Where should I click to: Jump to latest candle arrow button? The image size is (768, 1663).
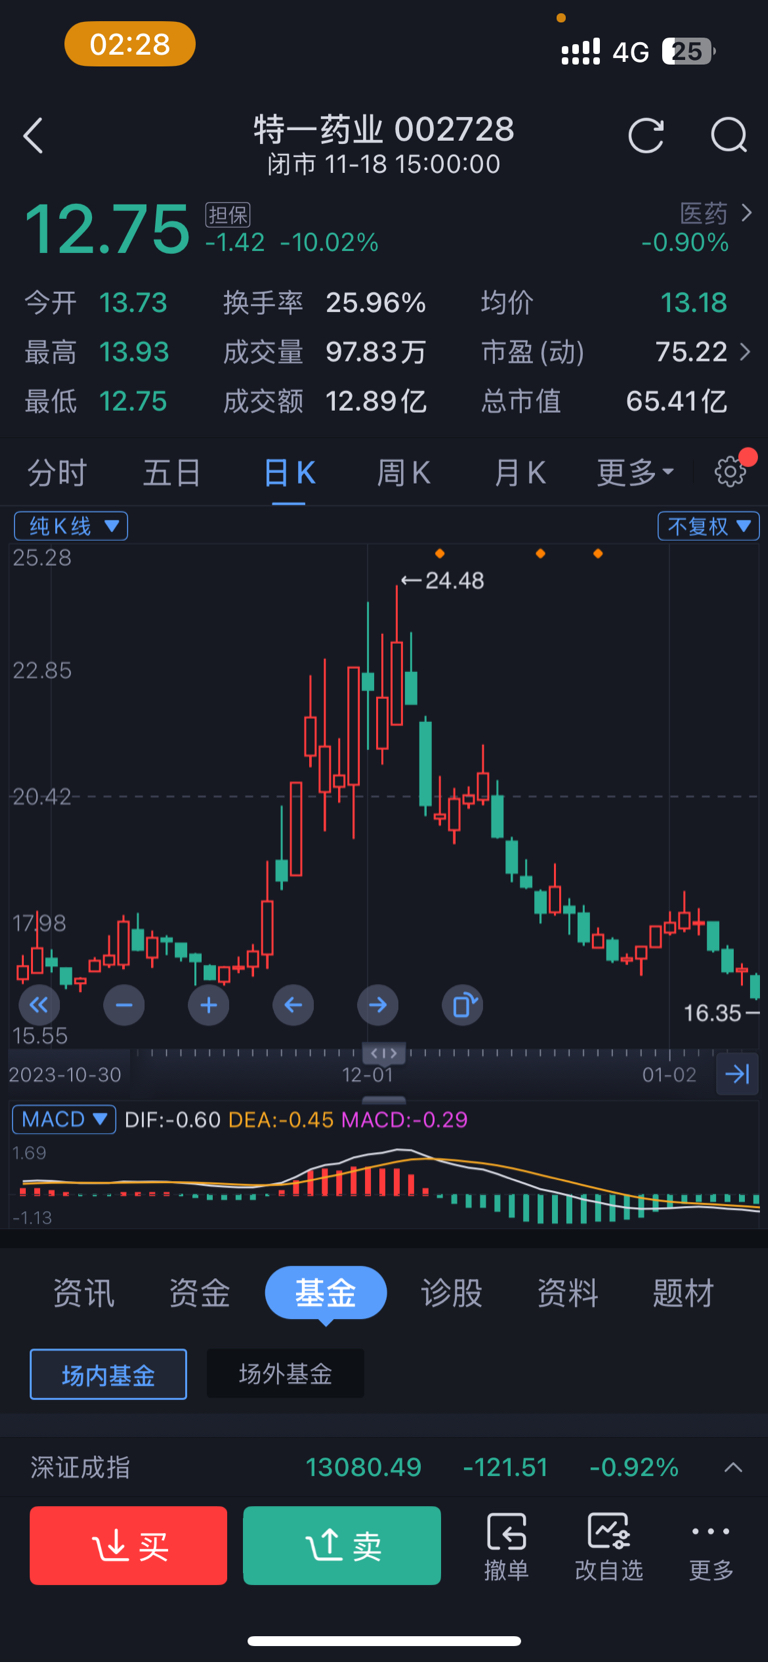point(738,1074)
